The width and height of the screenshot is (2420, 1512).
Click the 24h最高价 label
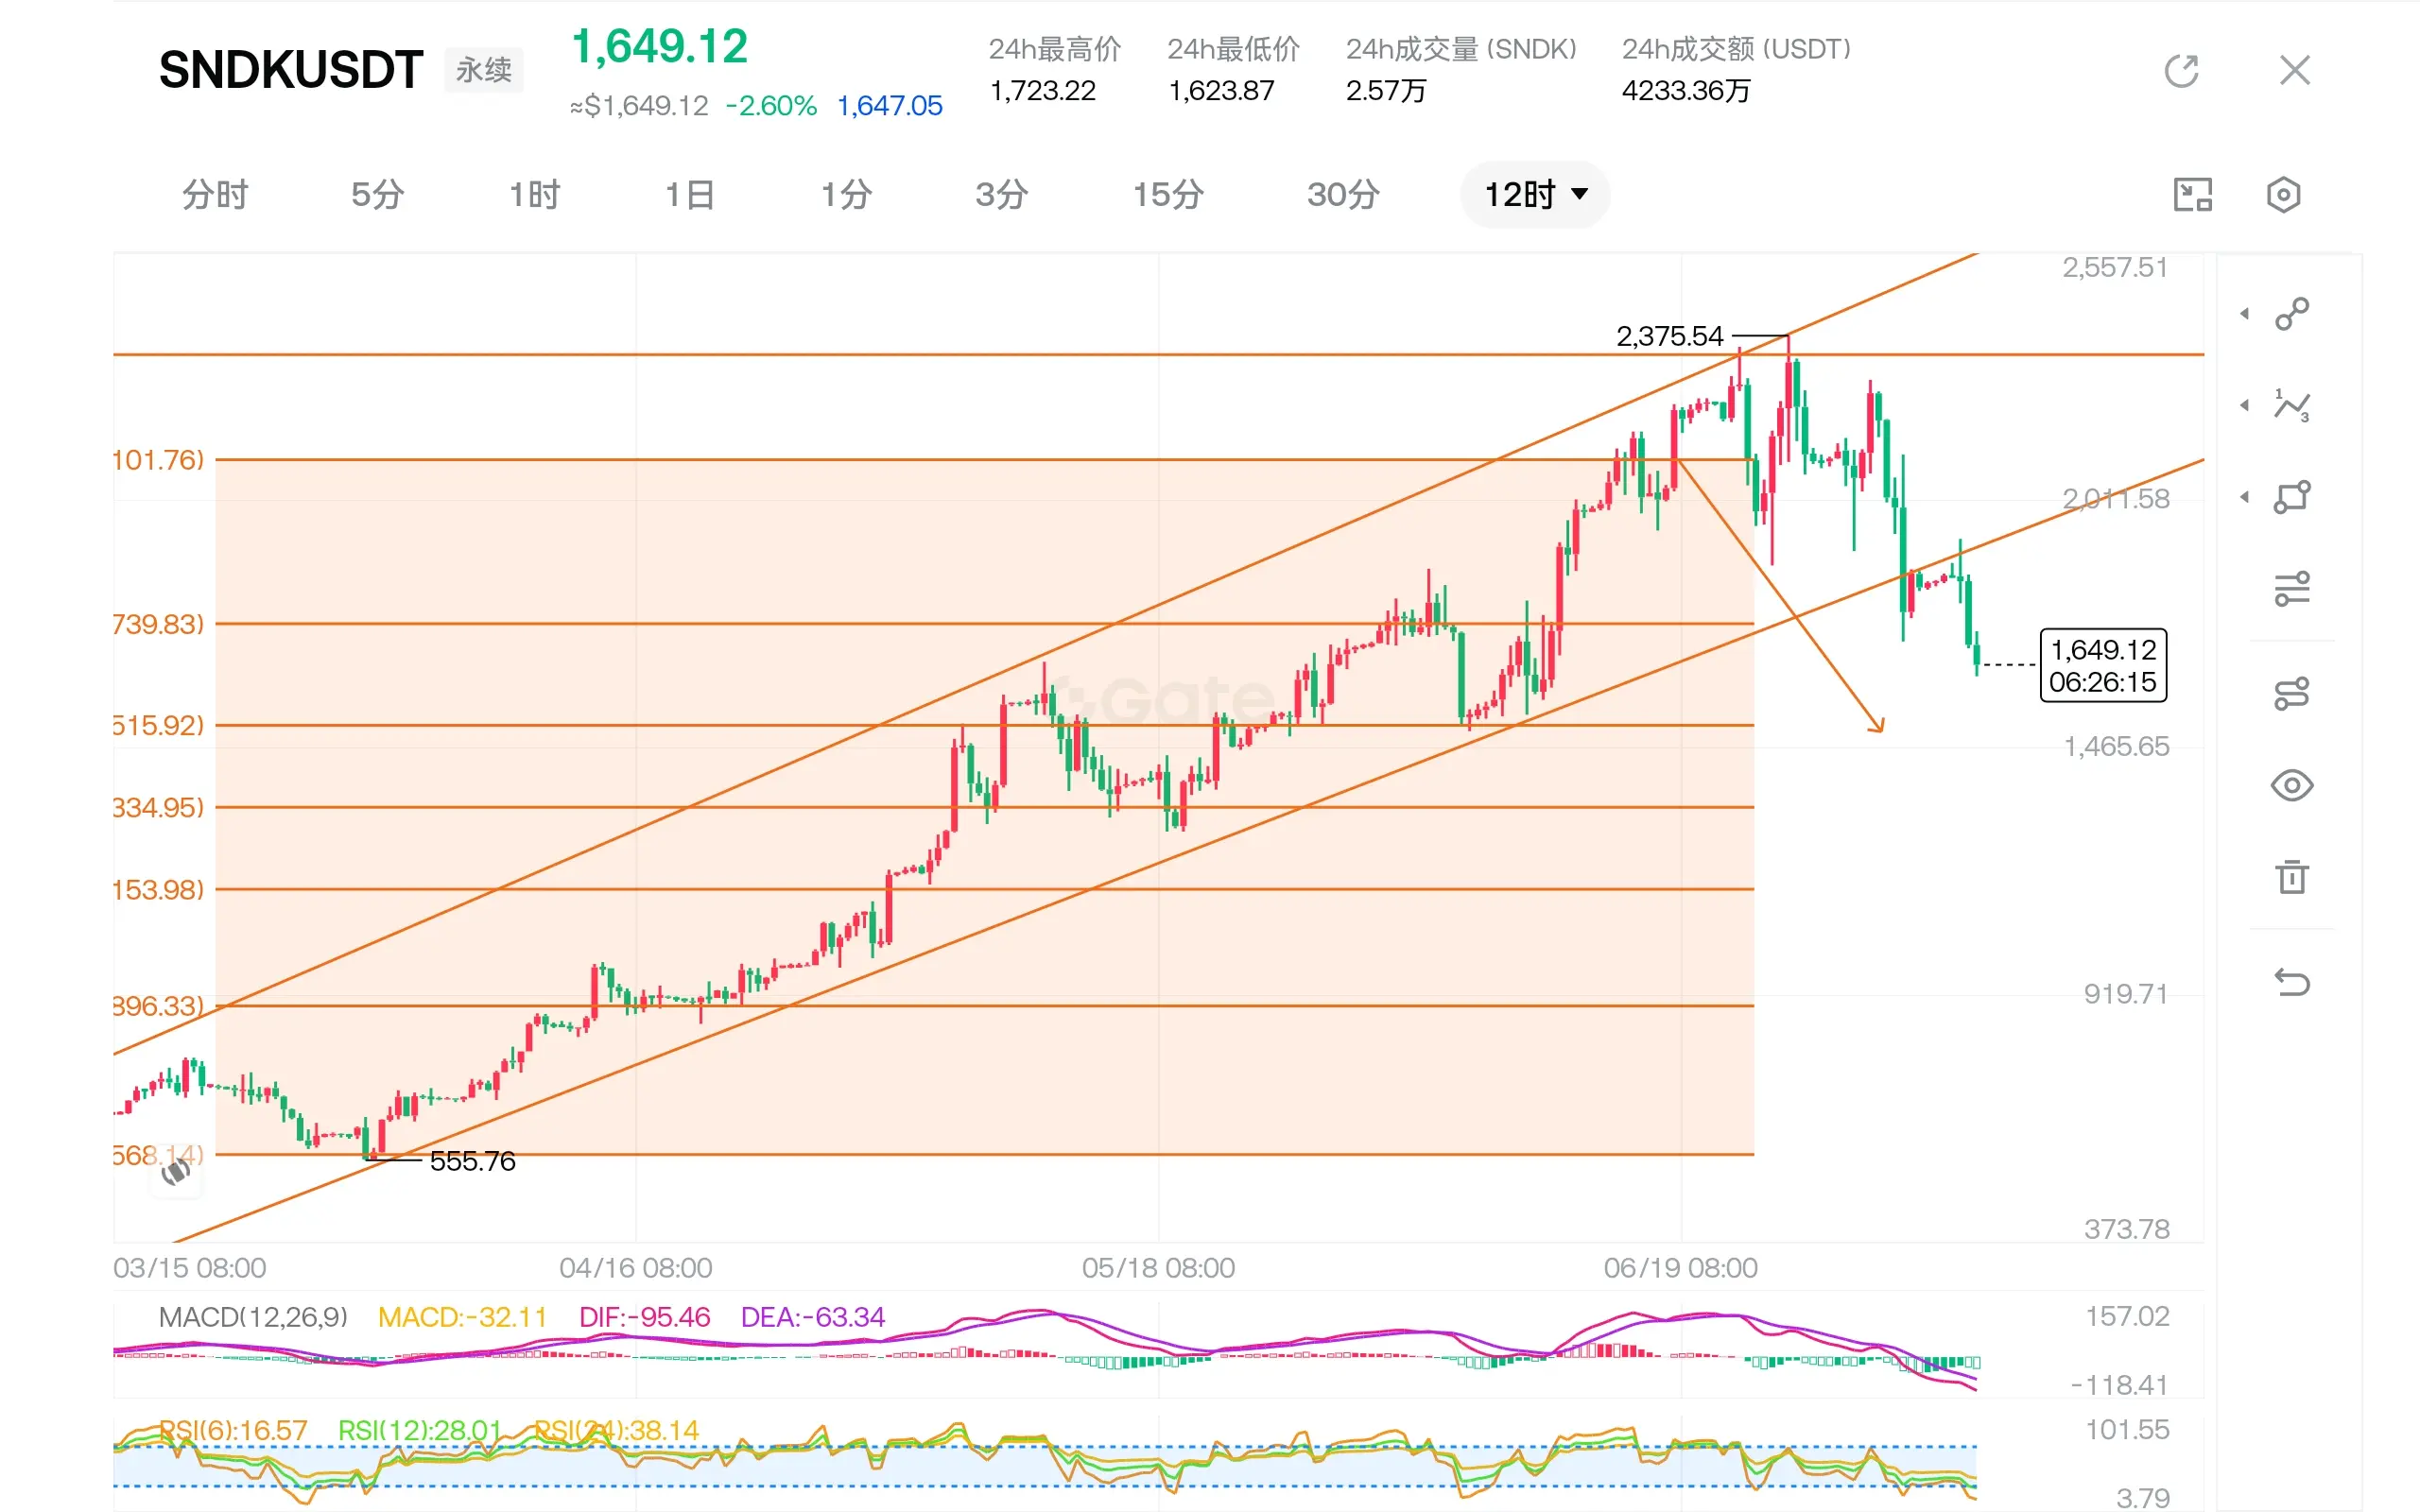click(1055, 49)
